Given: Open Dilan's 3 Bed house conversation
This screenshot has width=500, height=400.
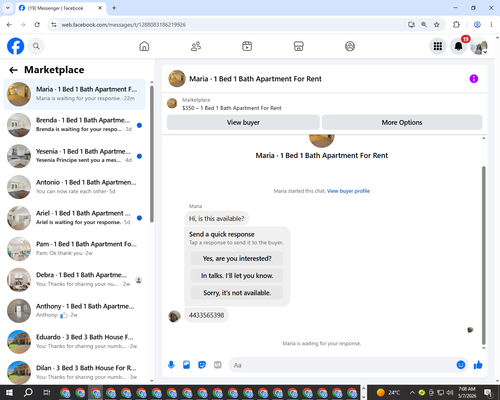Looking at the screenshot, I should 74,372.
